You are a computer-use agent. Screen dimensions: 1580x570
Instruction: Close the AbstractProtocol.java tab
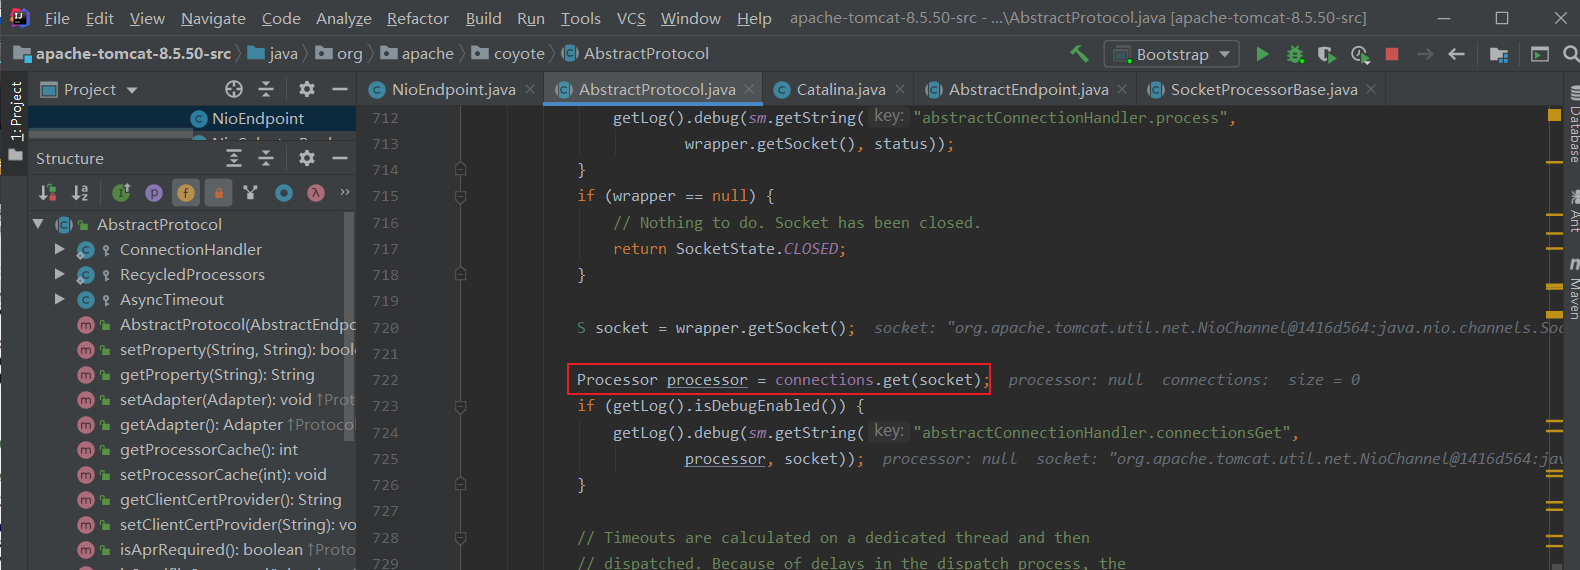click(x=749, y=89)
